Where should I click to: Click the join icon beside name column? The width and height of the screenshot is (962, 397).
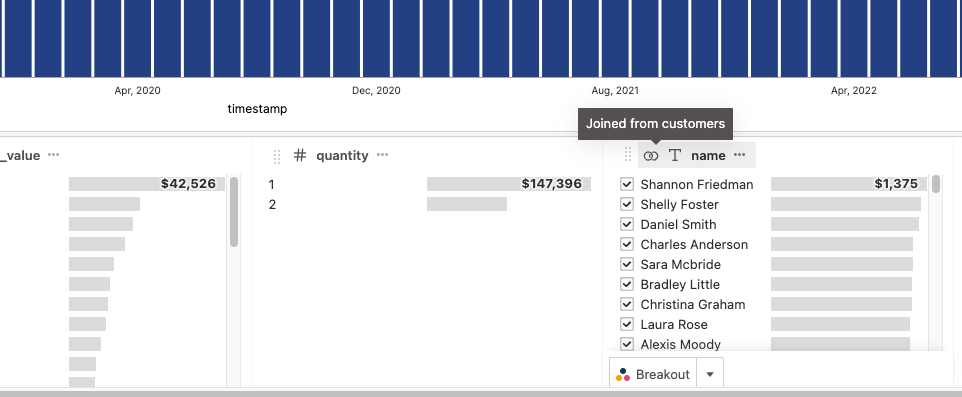(650, 156)
